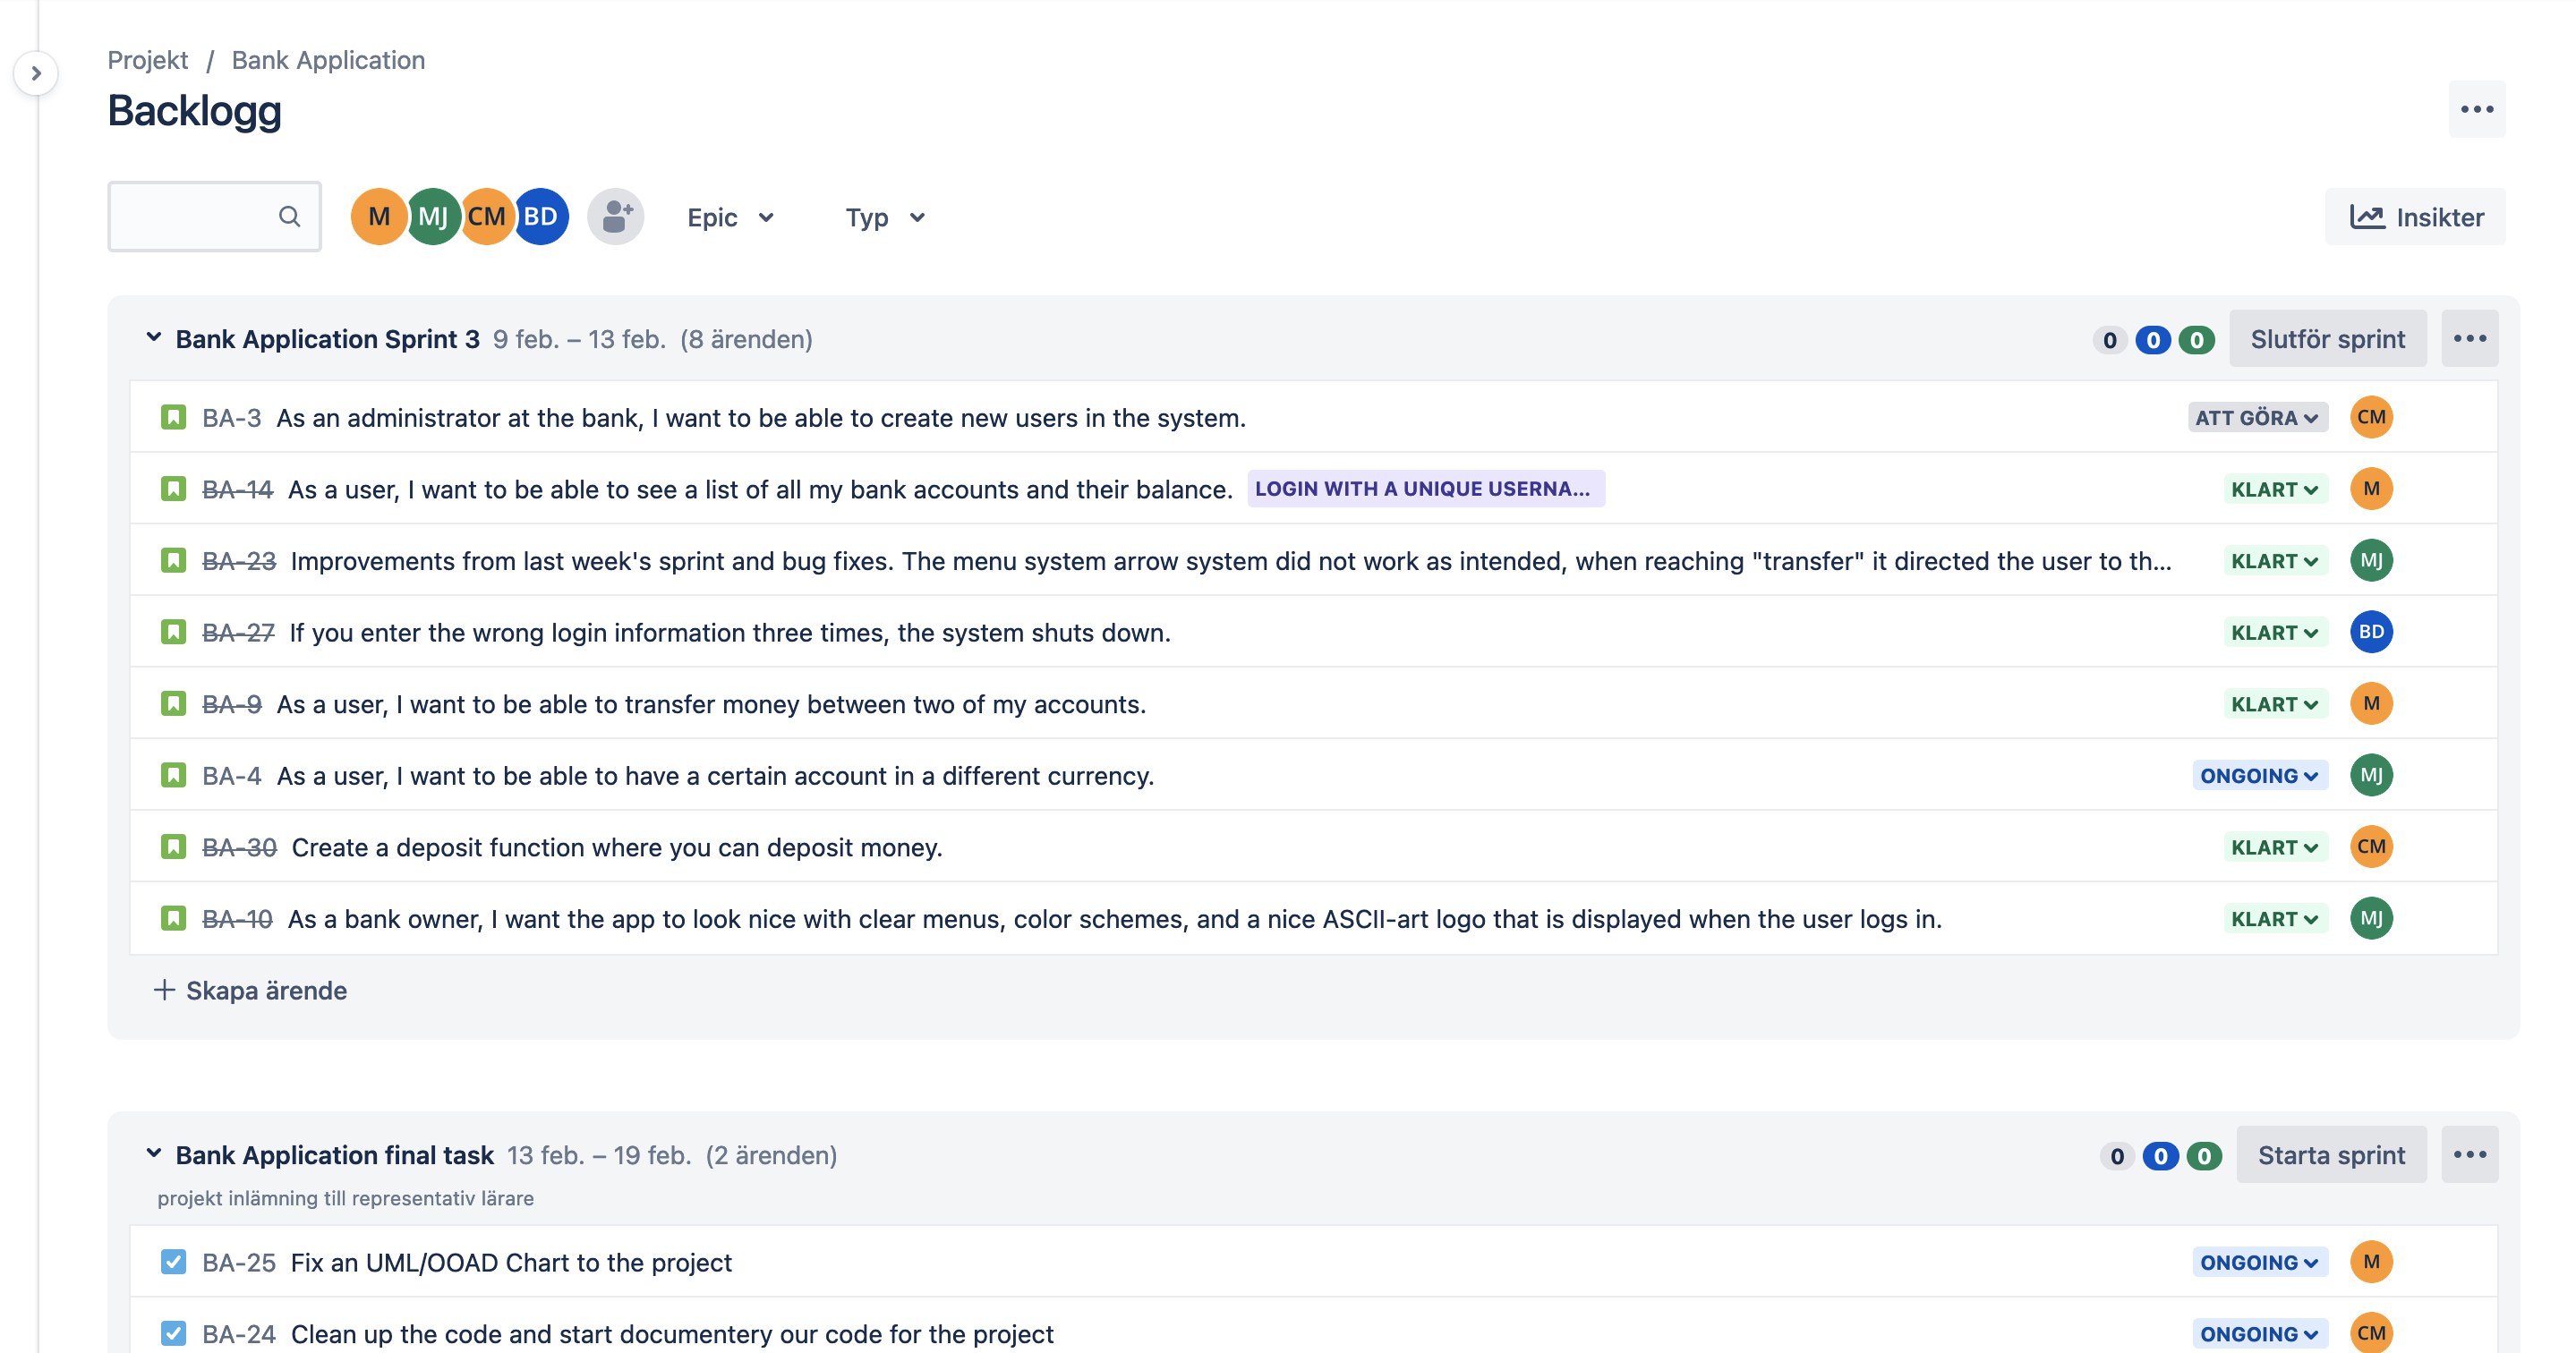Open the ONGOING status dropdown for BA-24

coord(2260,1334)
